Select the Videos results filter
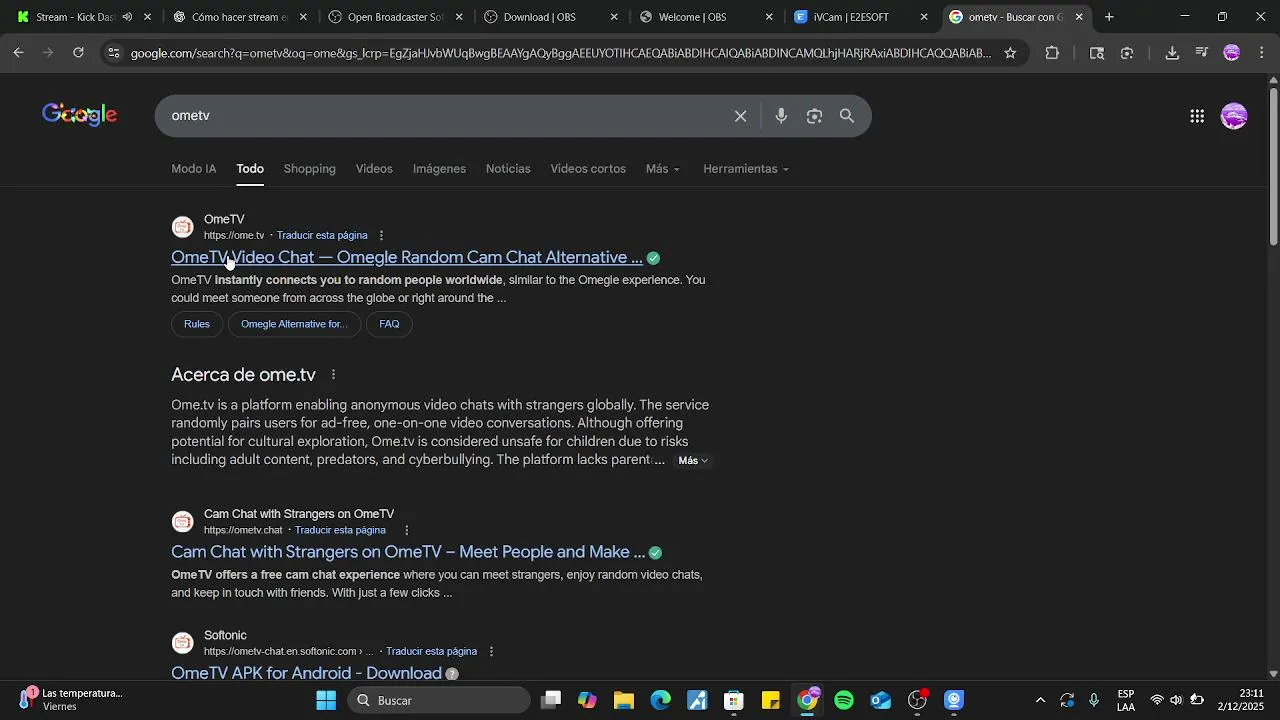 [374, 169]
